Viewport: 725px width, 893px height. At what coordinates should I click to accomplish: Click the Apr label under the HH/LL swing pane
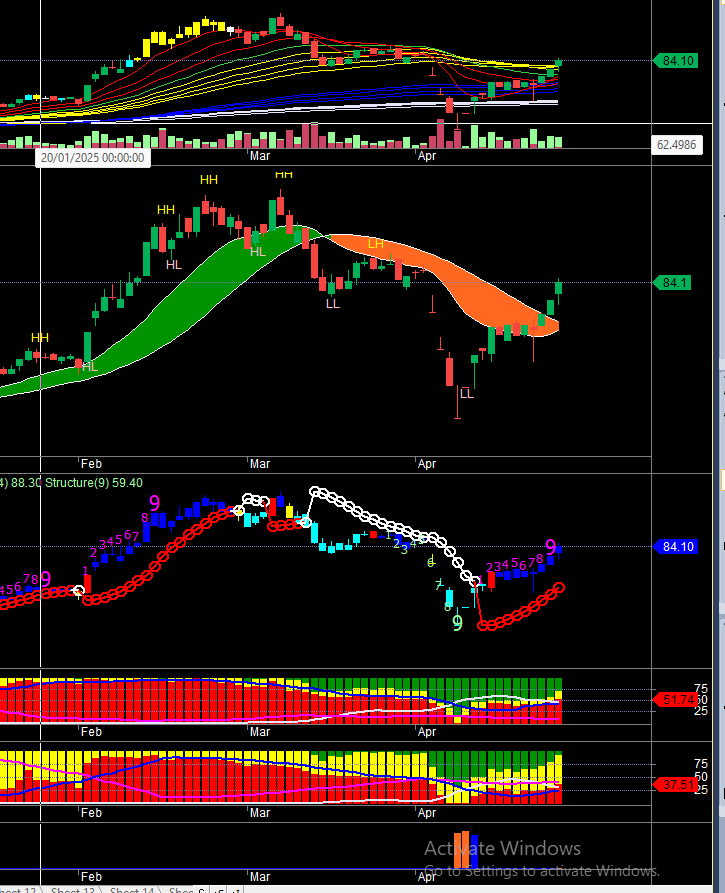427,464
